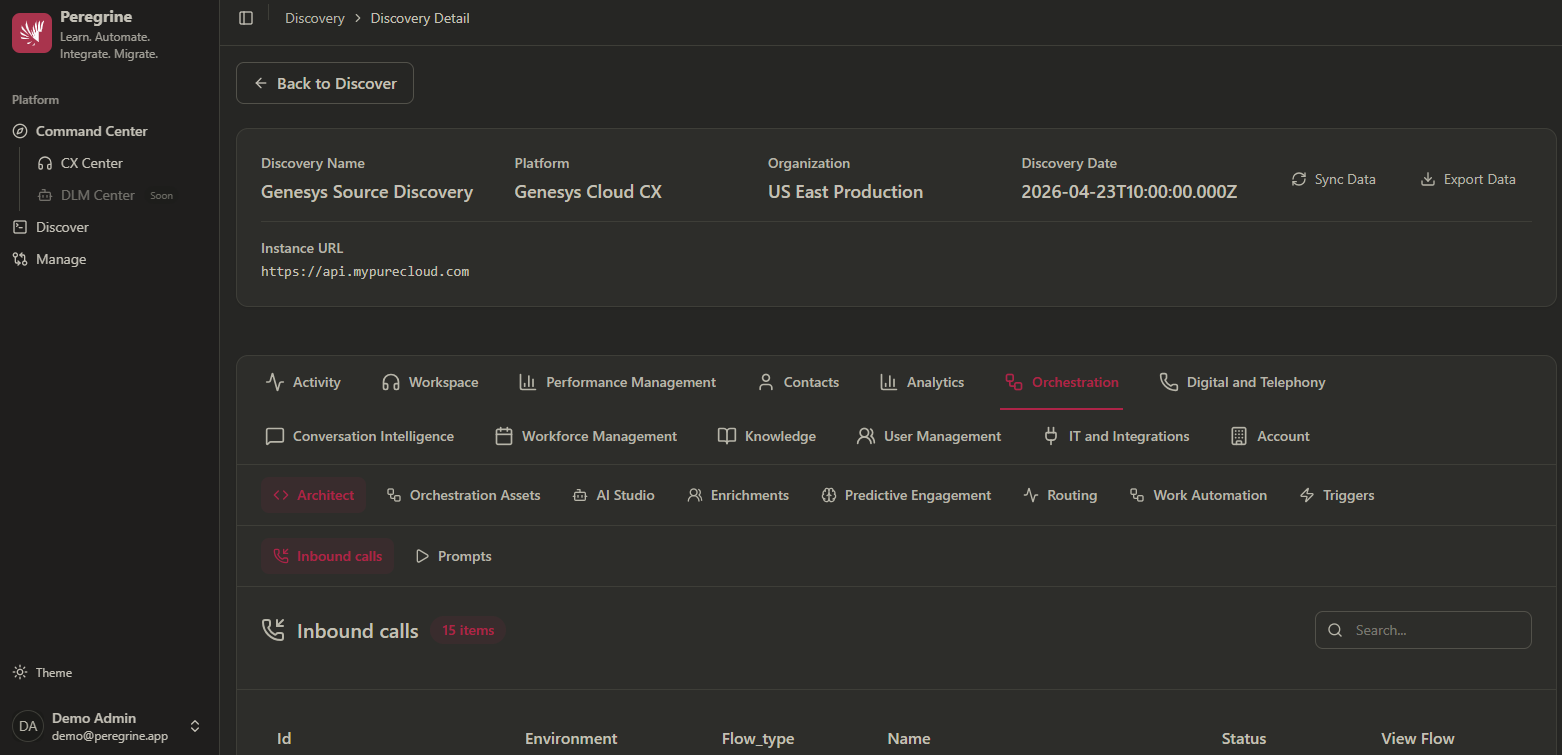Click Back to Discover button
Image resolution: width=1562 pixels, height=755 pixels.
pyautogui.click(x=325, y=83)
